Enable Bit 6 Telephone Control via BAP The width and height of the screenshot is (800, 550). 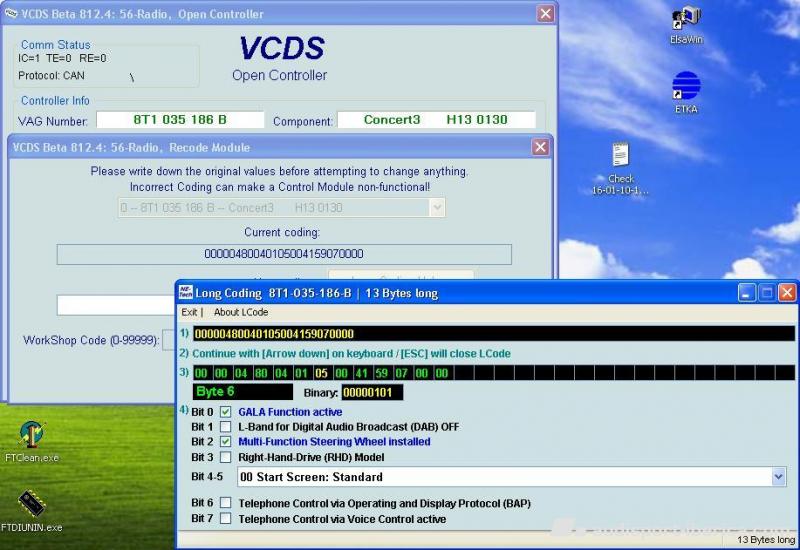[226, 503]
